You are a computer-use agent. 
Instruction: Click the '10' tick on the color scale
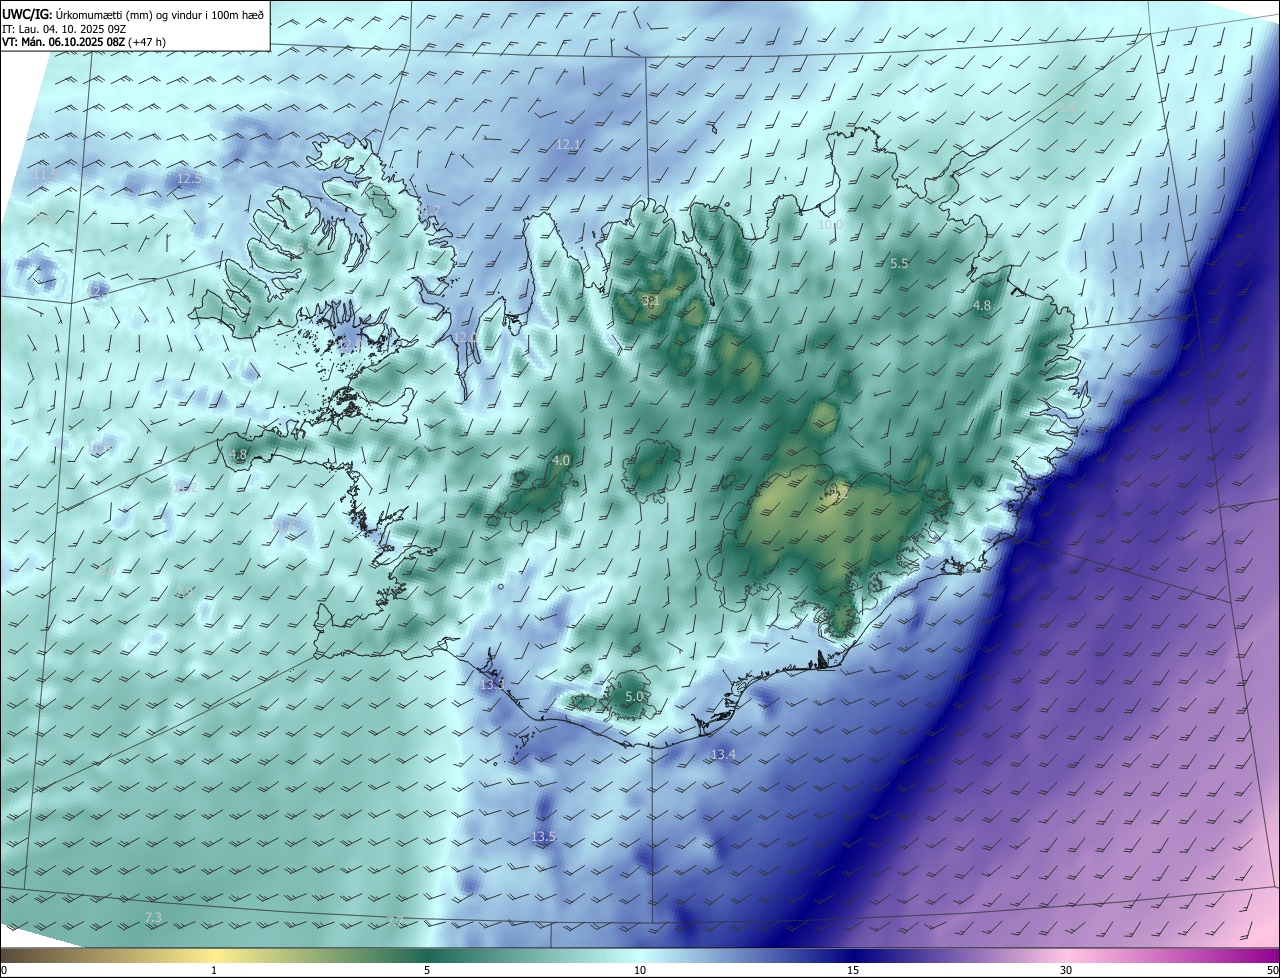point(640,971)
